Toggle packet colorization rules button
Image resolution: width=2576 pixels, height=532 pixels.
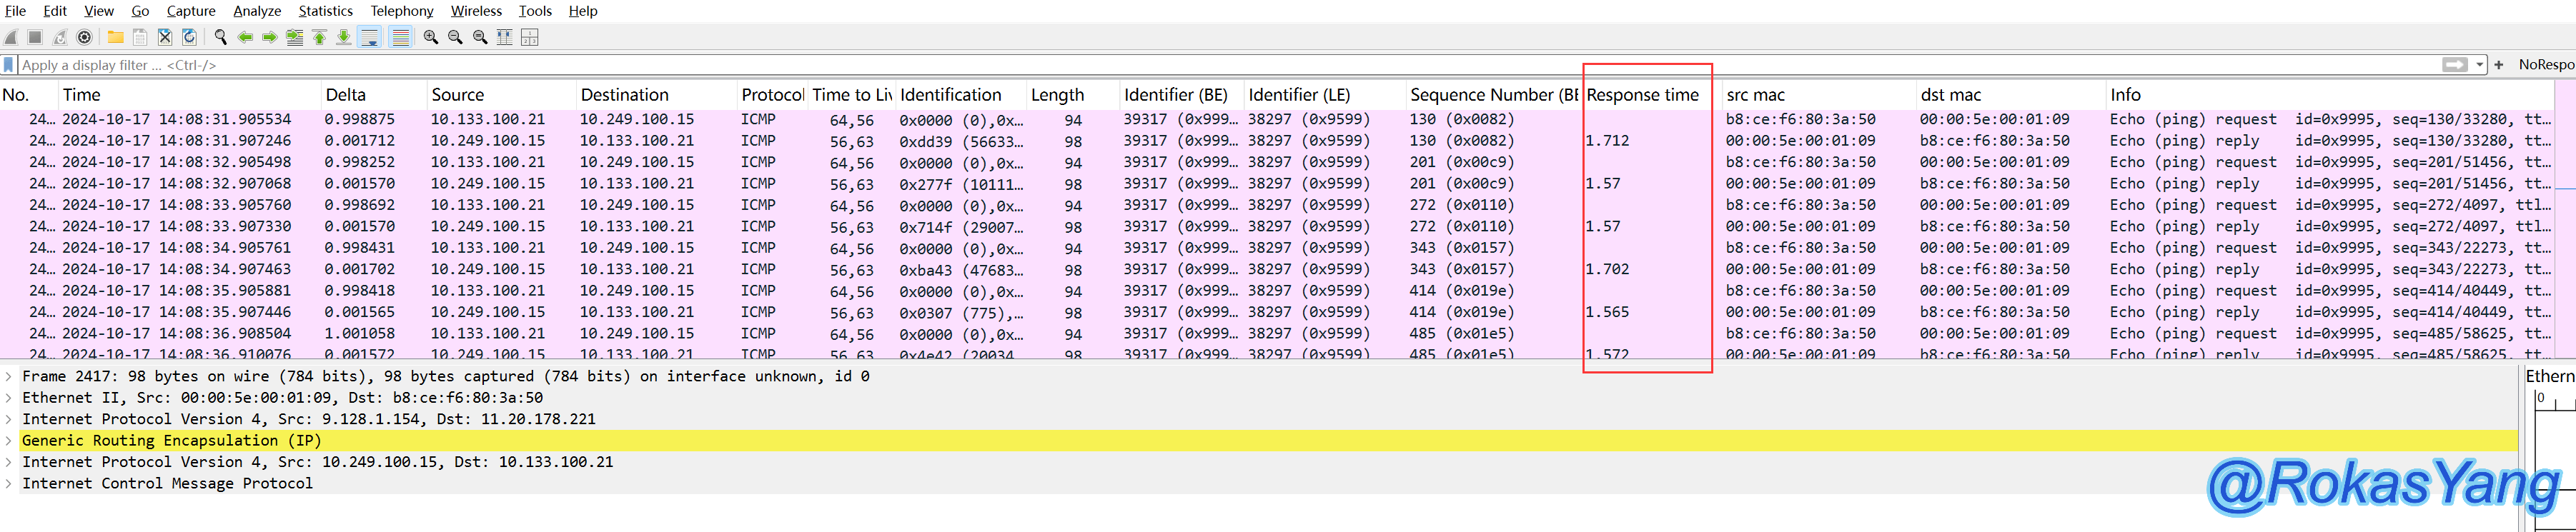click(x=400, y=37)
